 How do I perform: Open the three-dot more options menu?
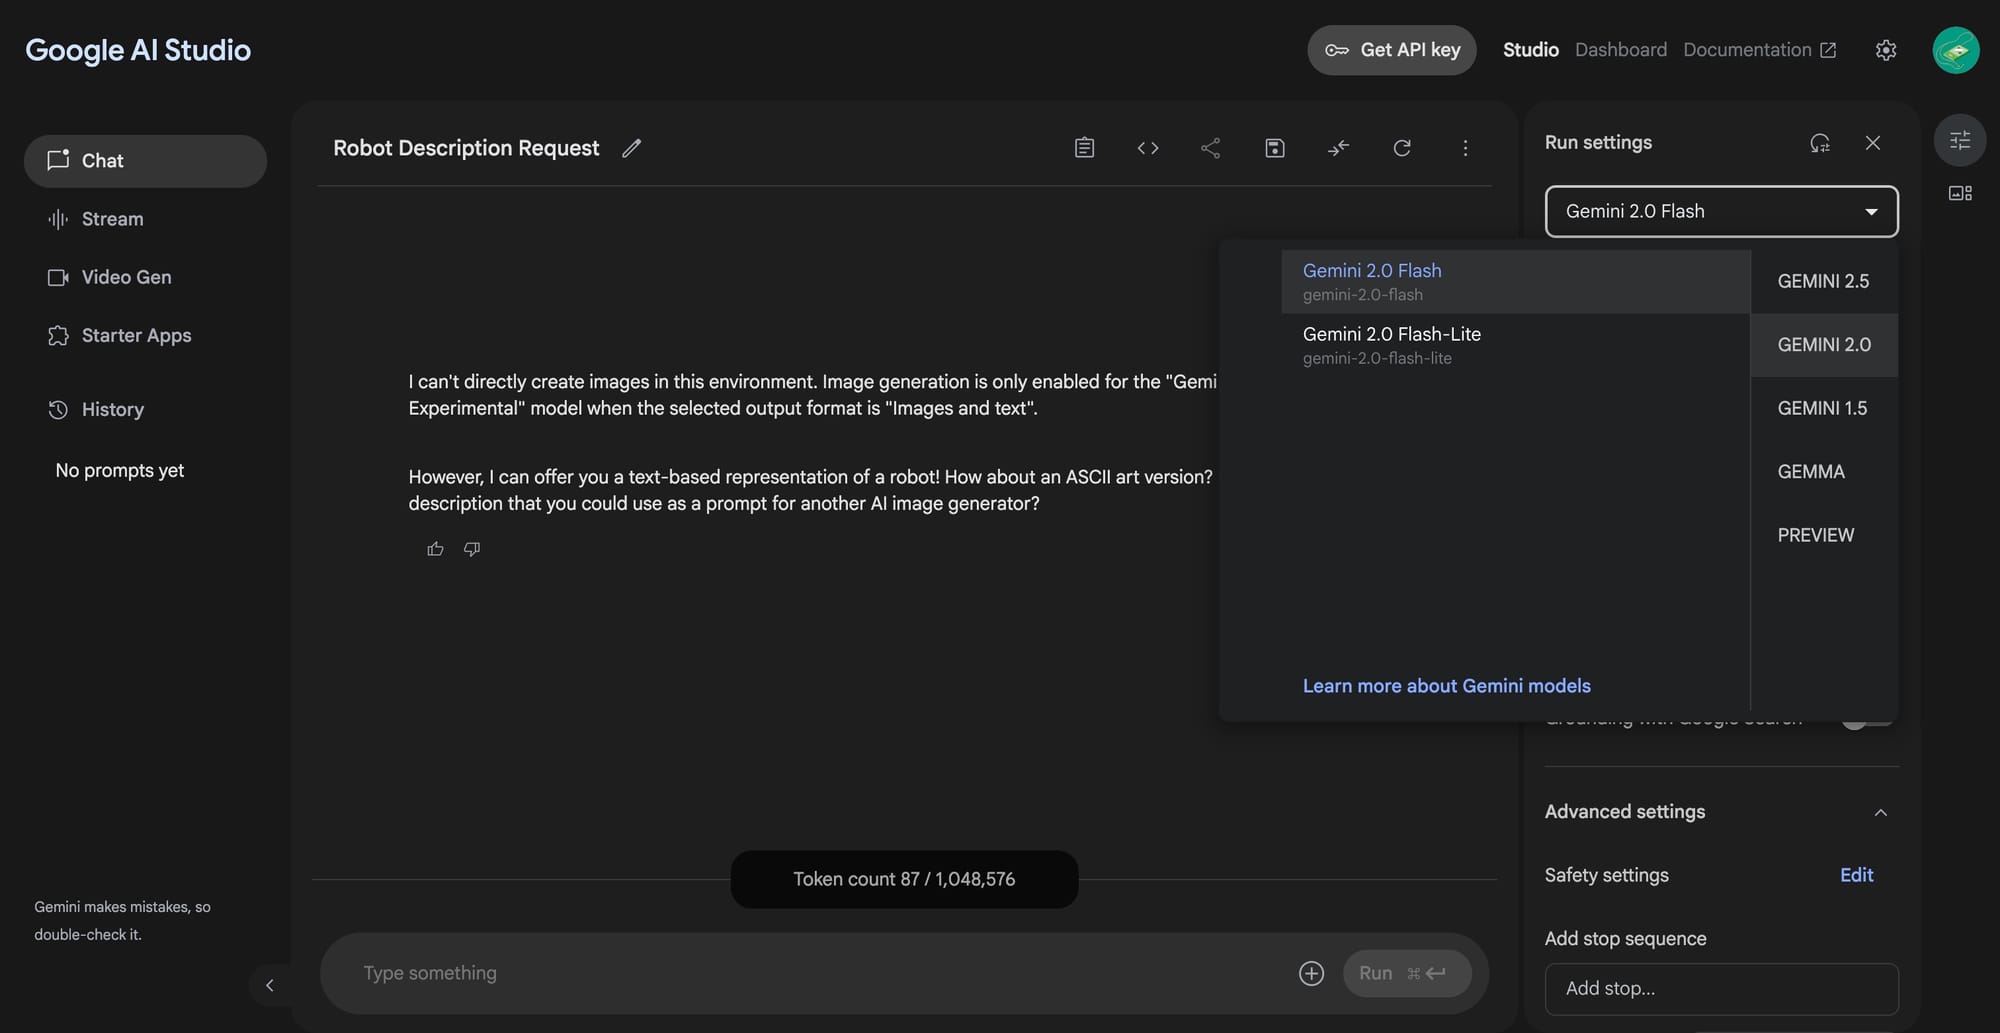coord(1465,148)
